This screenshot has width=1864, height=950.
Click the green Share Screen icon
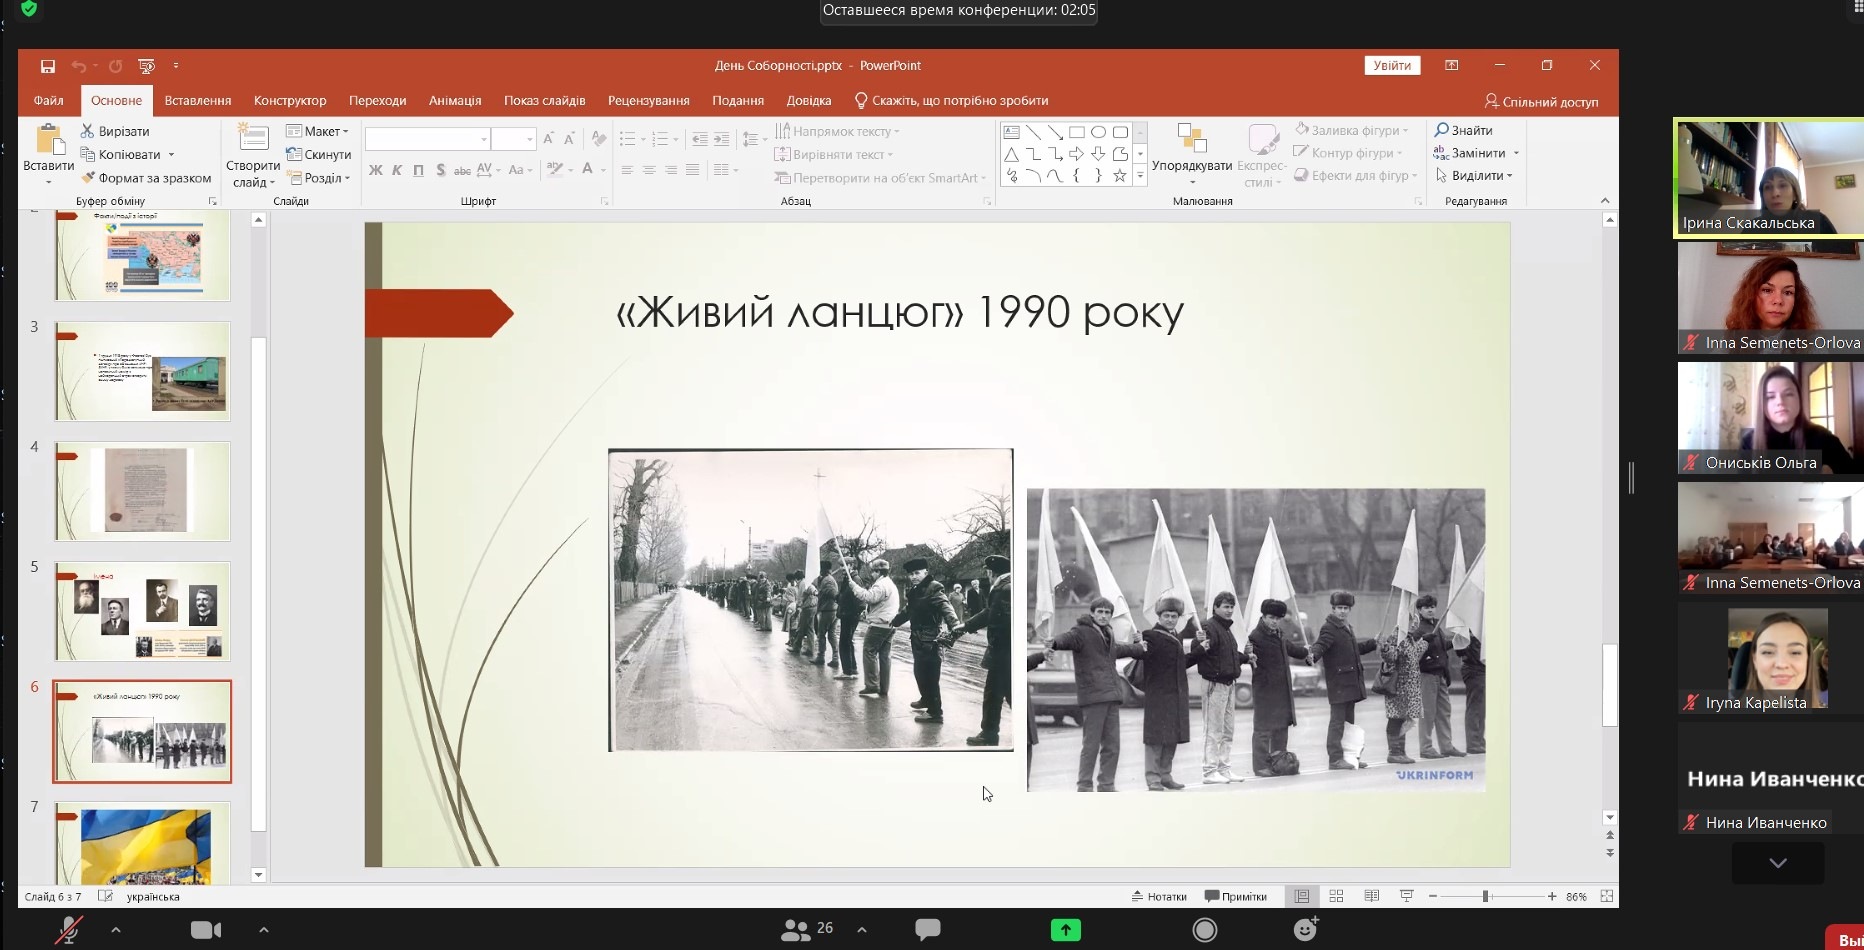tap(1065, 929)
